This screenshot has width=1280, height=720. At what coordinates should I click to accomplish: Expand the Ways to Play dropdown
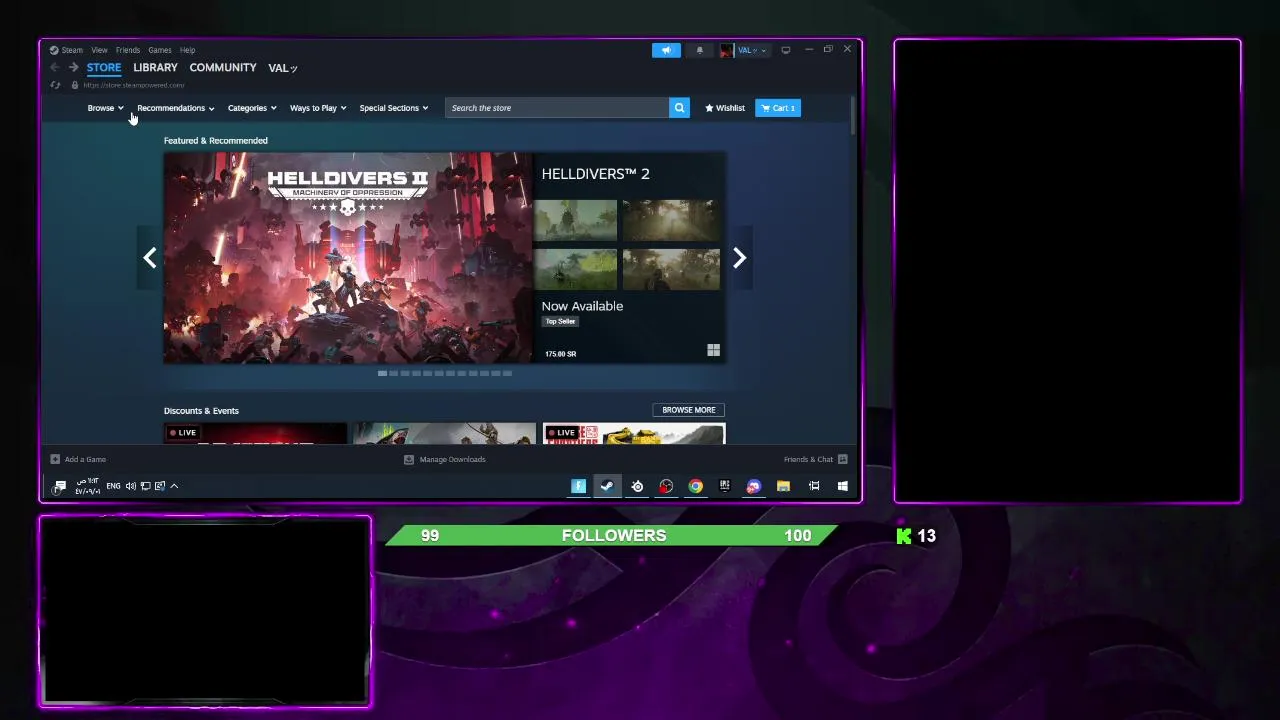click(x=318, y=108)
